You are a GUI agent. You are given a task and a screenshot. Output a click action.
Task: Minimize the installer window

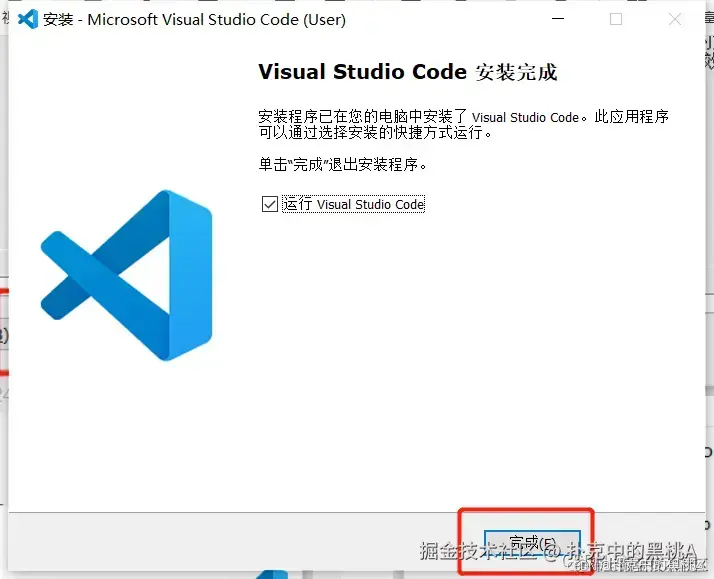[x=558, y=19]
